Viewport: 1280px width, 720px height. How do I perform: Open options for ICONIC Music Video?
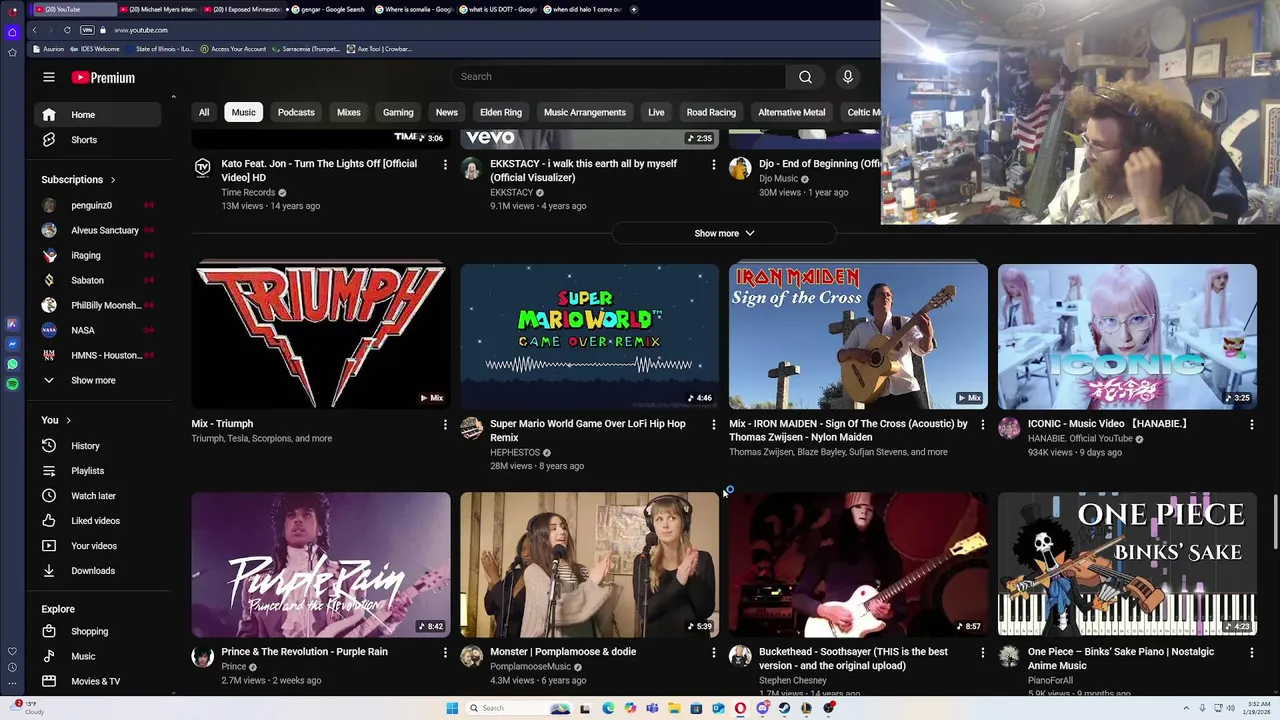(1251, 425)
